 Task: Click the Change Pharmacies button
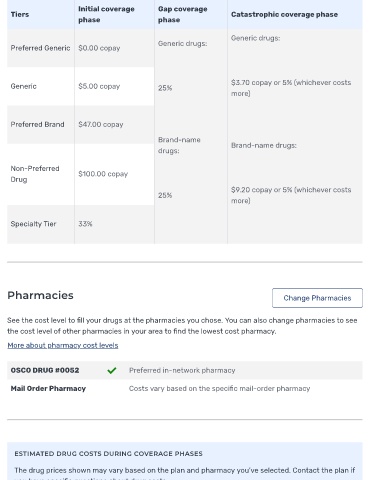click(317, 298)
